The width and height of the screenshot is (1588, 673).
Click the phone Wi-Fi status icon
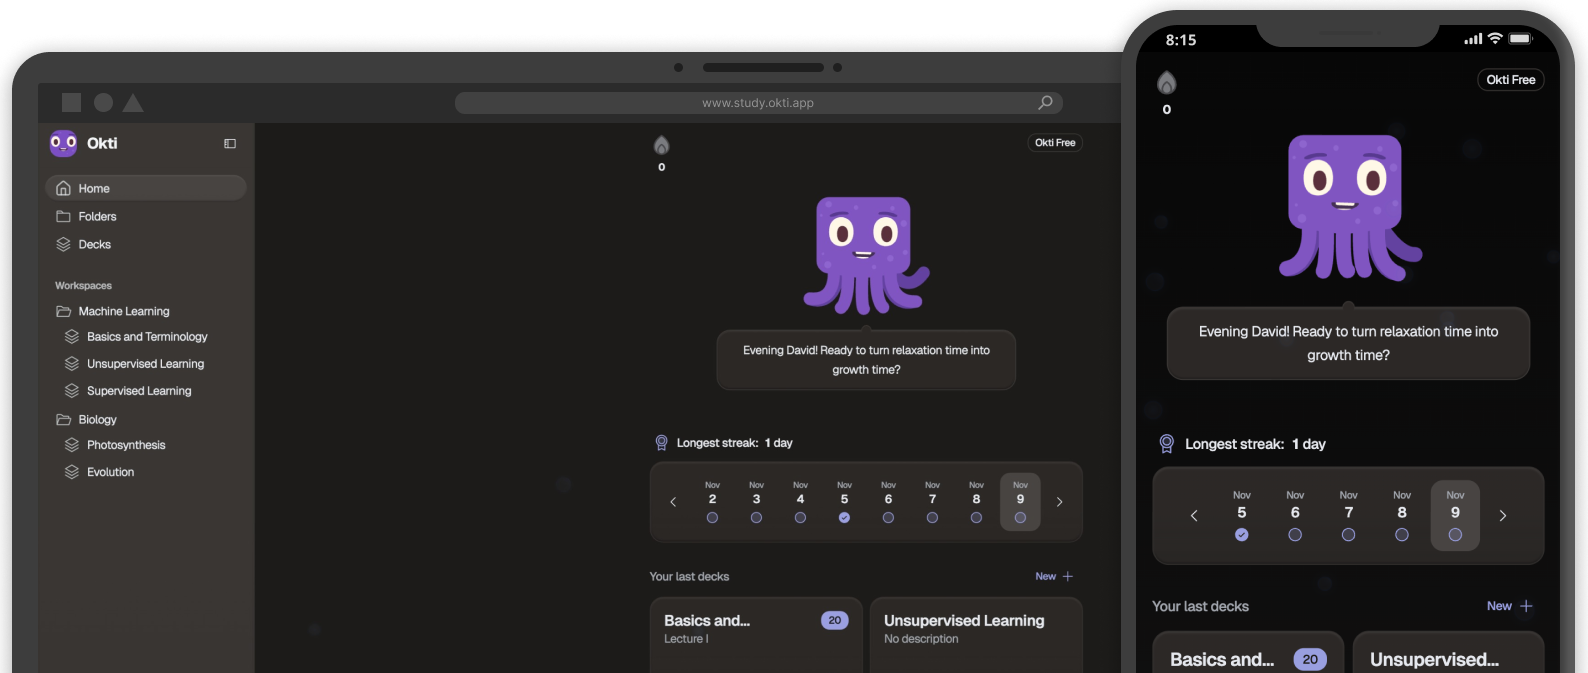coord(1495,39)
